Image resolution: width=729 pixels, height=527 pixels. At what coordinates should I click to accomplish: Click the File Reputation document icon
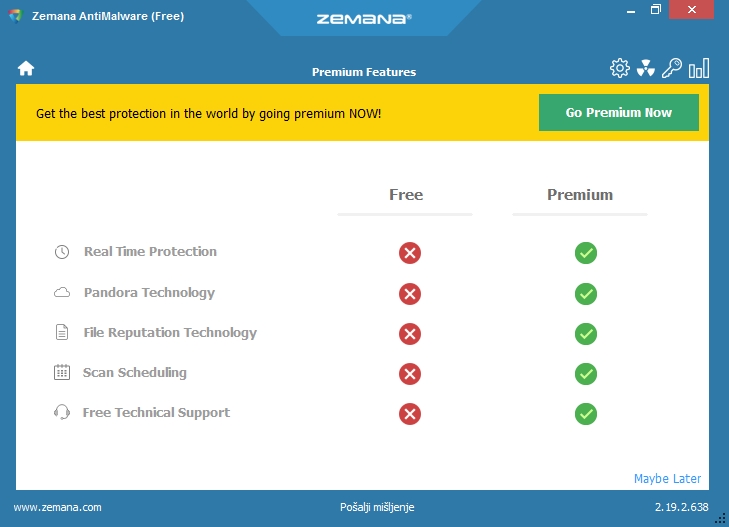coord(62,333)
